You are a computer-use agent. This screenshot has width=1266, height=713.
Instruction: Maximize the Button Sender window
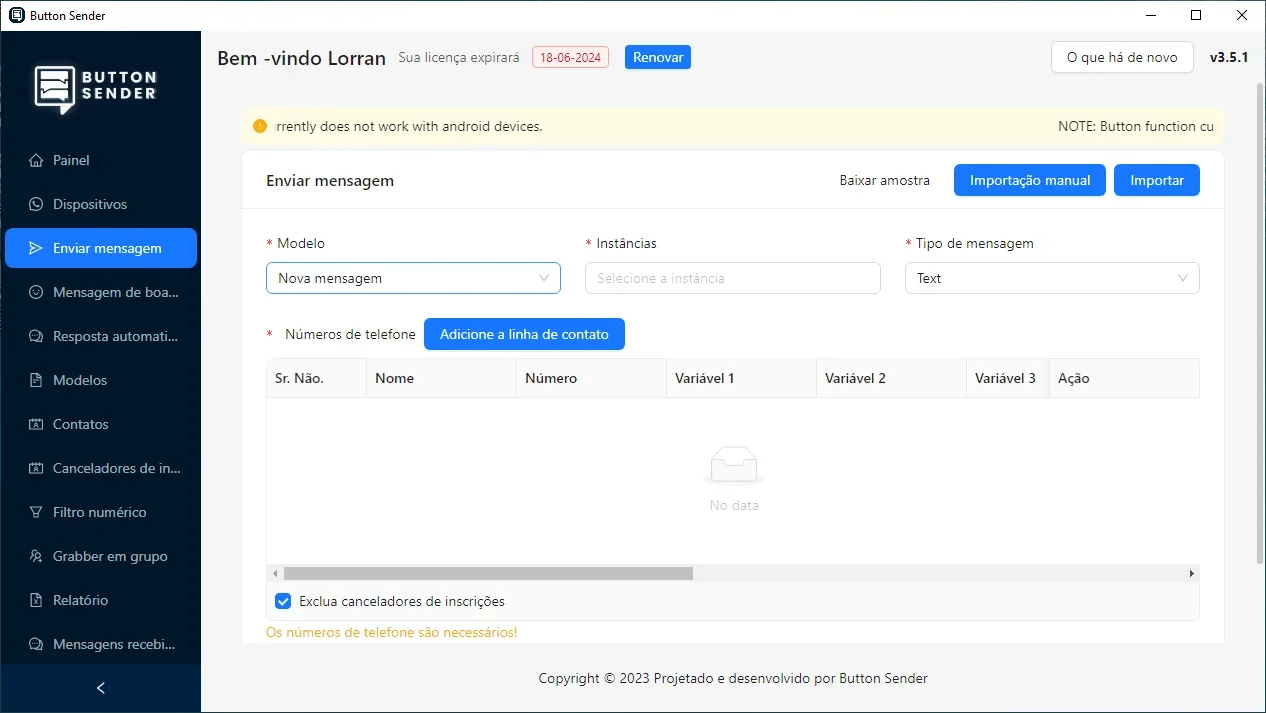pos(1196,15)
